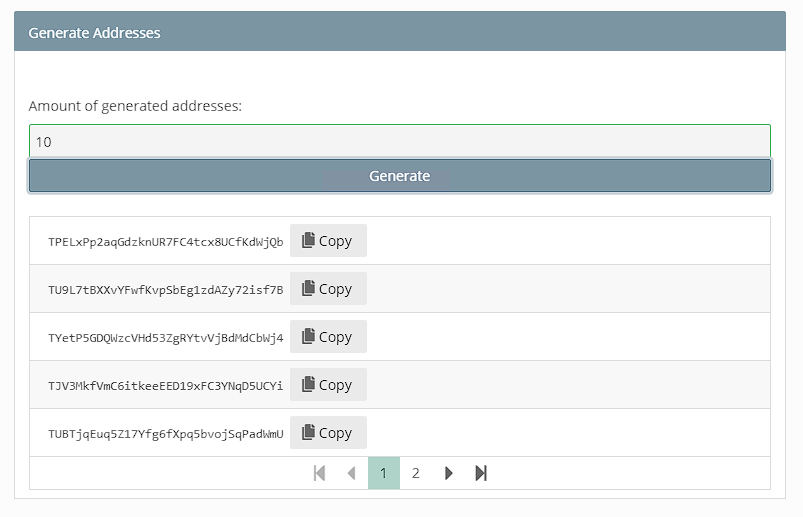The width and height of the screenshot is (803, 517).
Task: Copy address starting with TPELxPp2aq
Action: [328, 241]
